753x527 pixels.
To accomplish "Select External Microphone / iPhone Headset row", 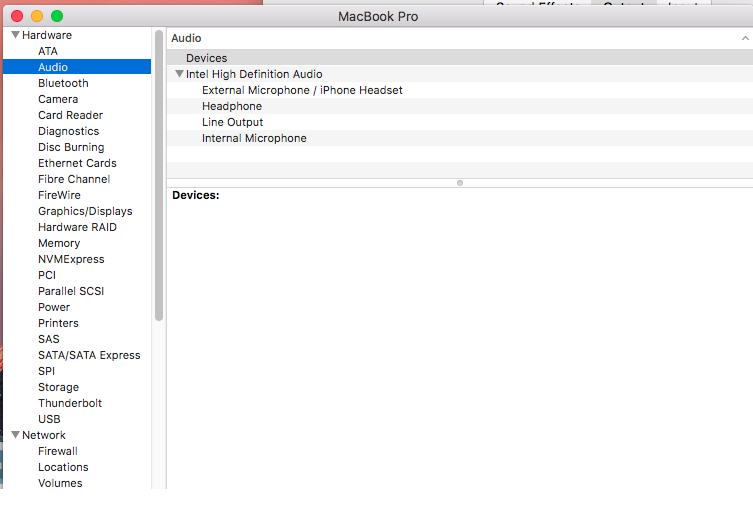I will 302,90.
